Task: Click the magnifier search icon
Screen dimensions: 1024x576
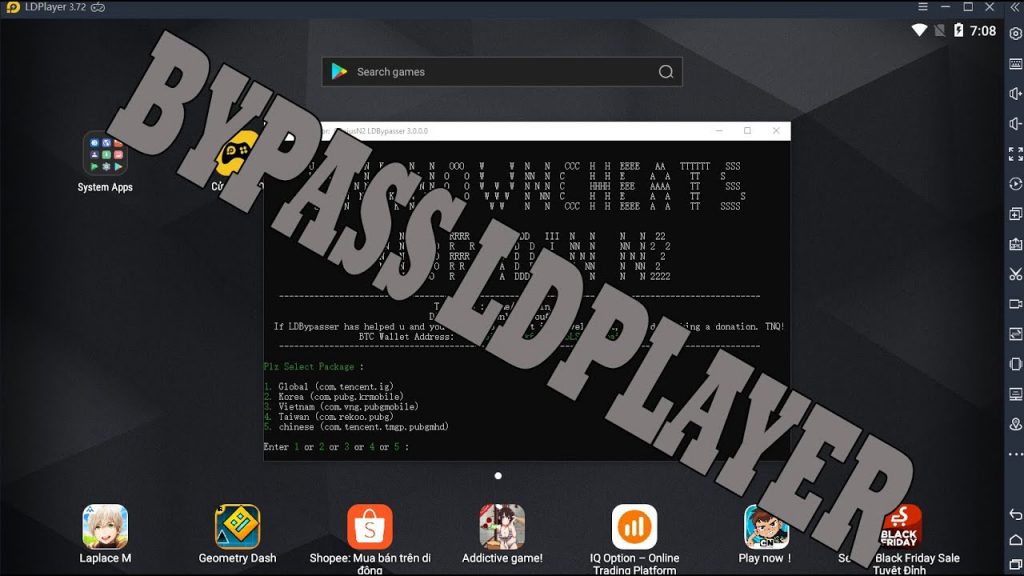Action: tap(665, 72)
